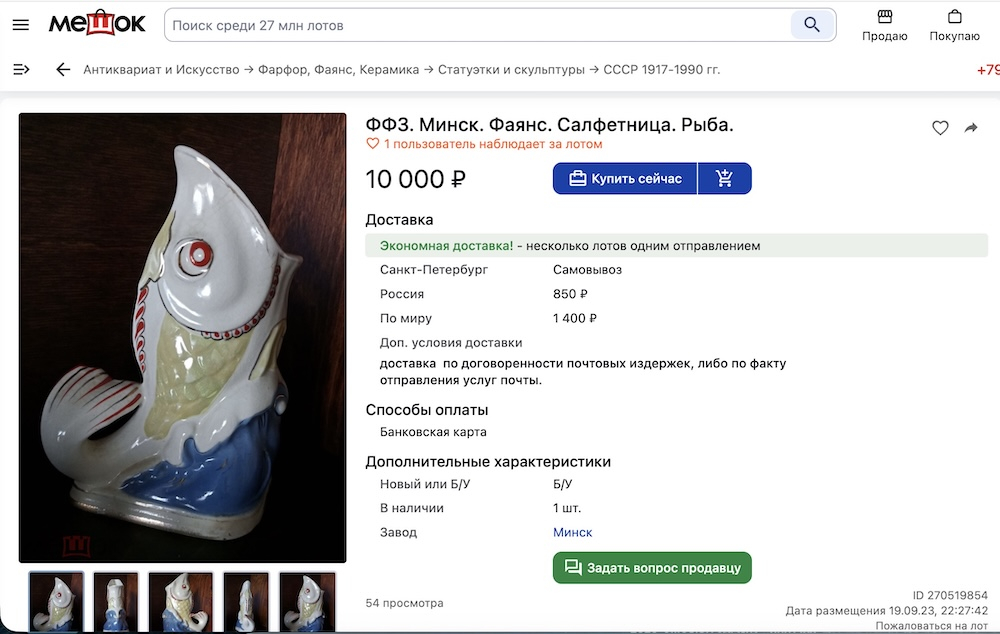1000x634 pixels.
Task: Enlarge the main fish napkin holder photo
Action: click(183, 338)
